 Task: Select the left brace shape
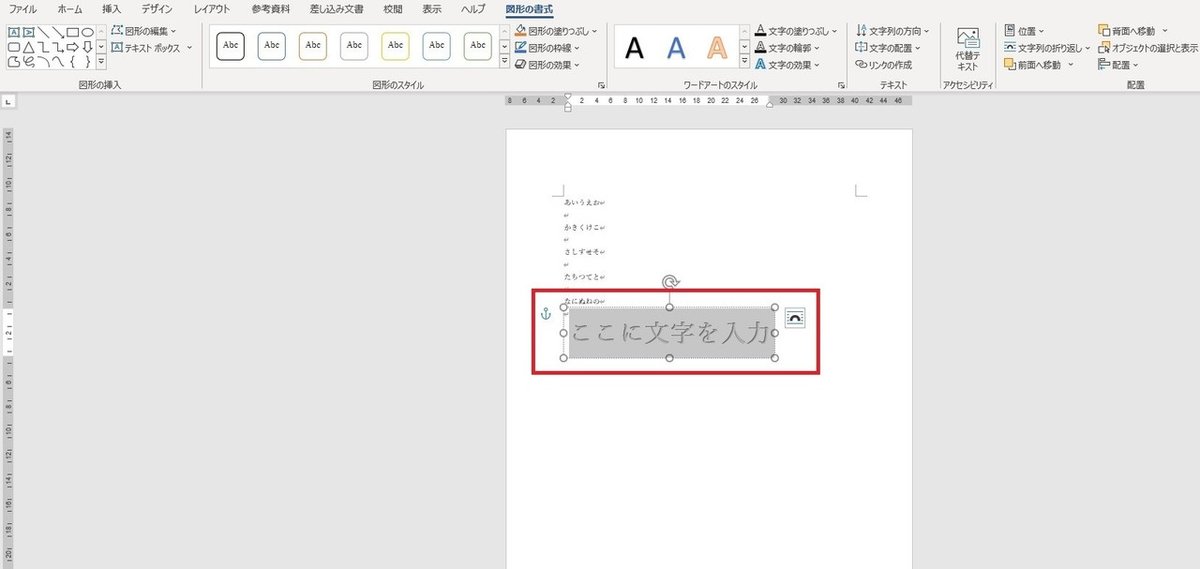(x=73, y=61)
